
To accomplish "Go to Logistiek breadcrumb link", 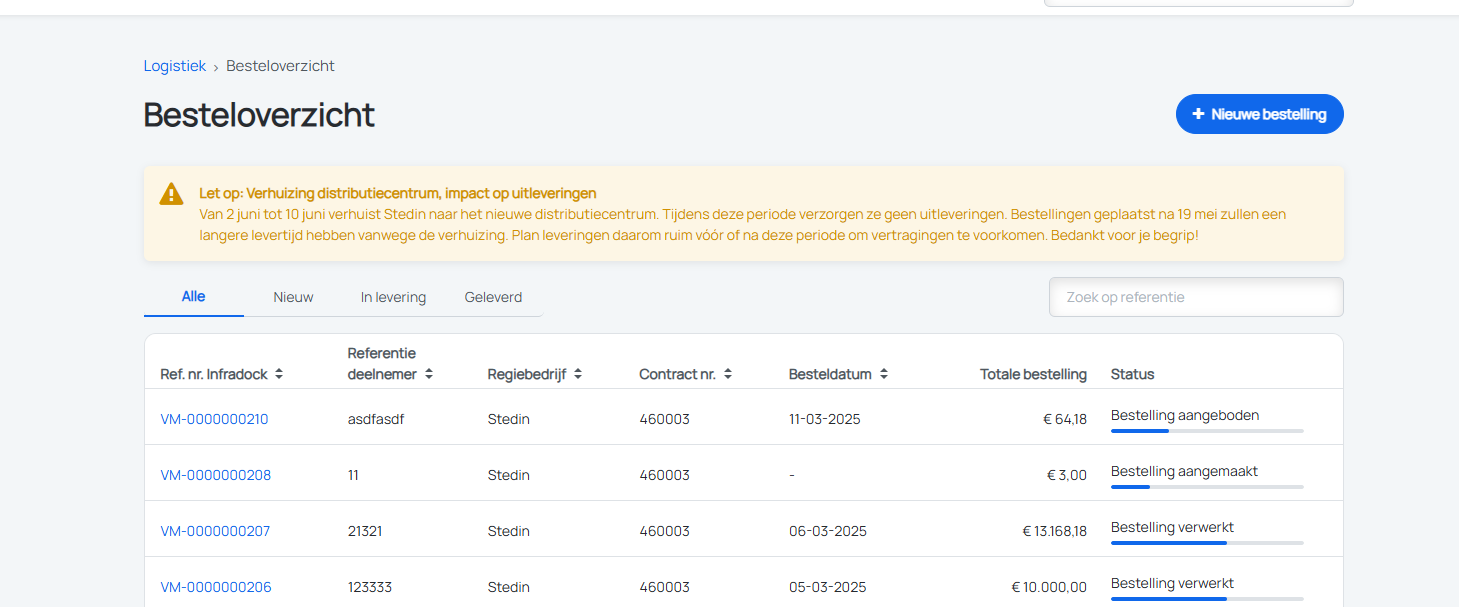I will 175,66.
